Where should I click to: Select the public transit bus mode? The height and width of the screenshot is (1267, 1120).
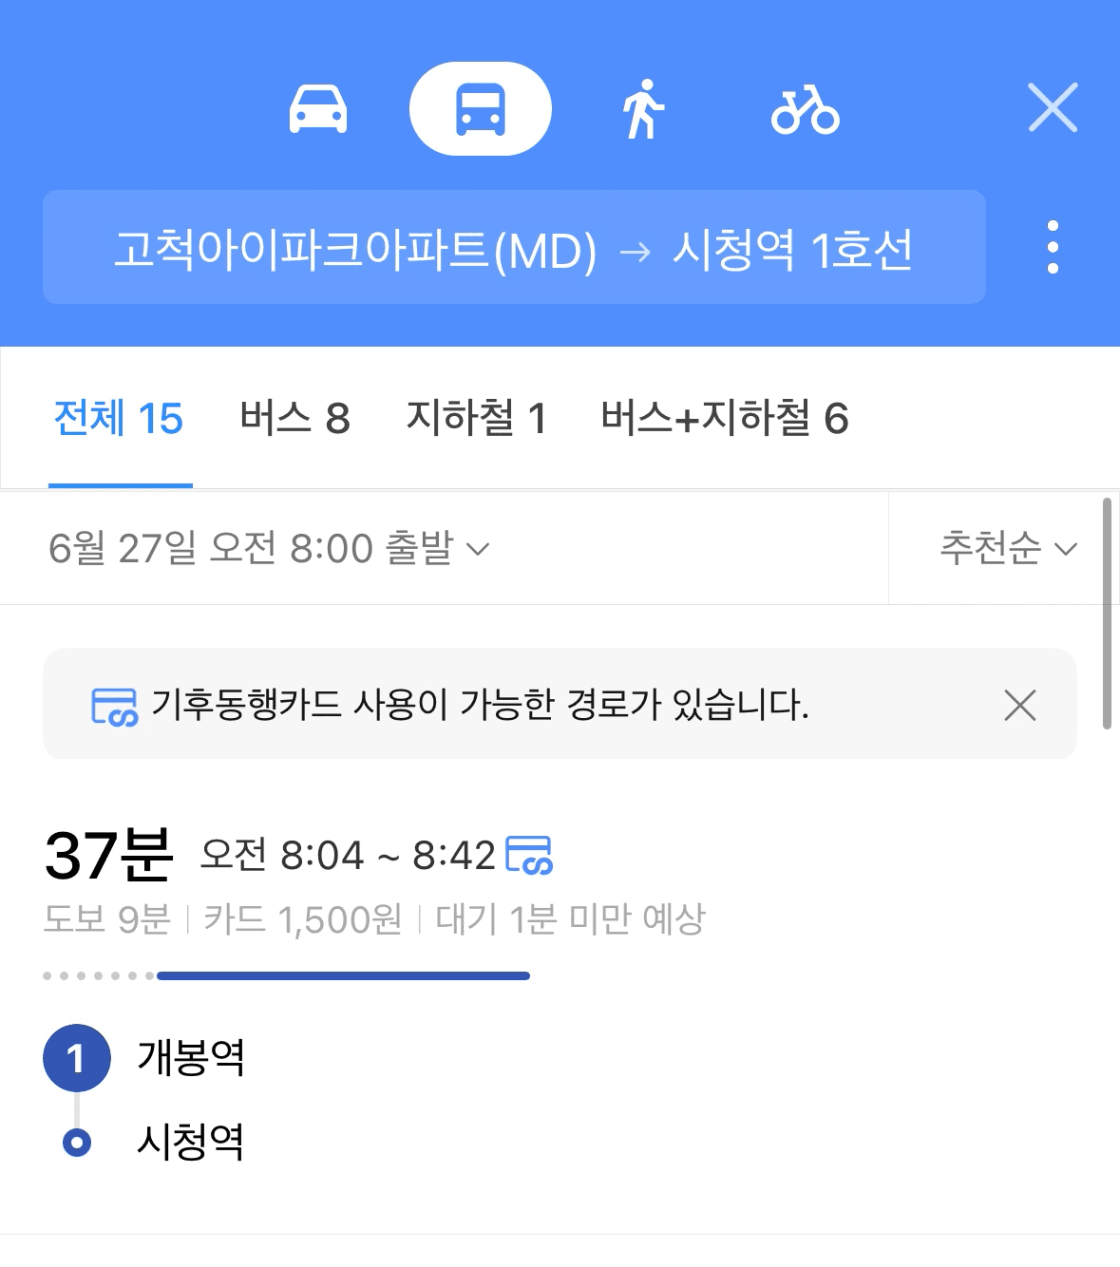[x=480, y=109]
